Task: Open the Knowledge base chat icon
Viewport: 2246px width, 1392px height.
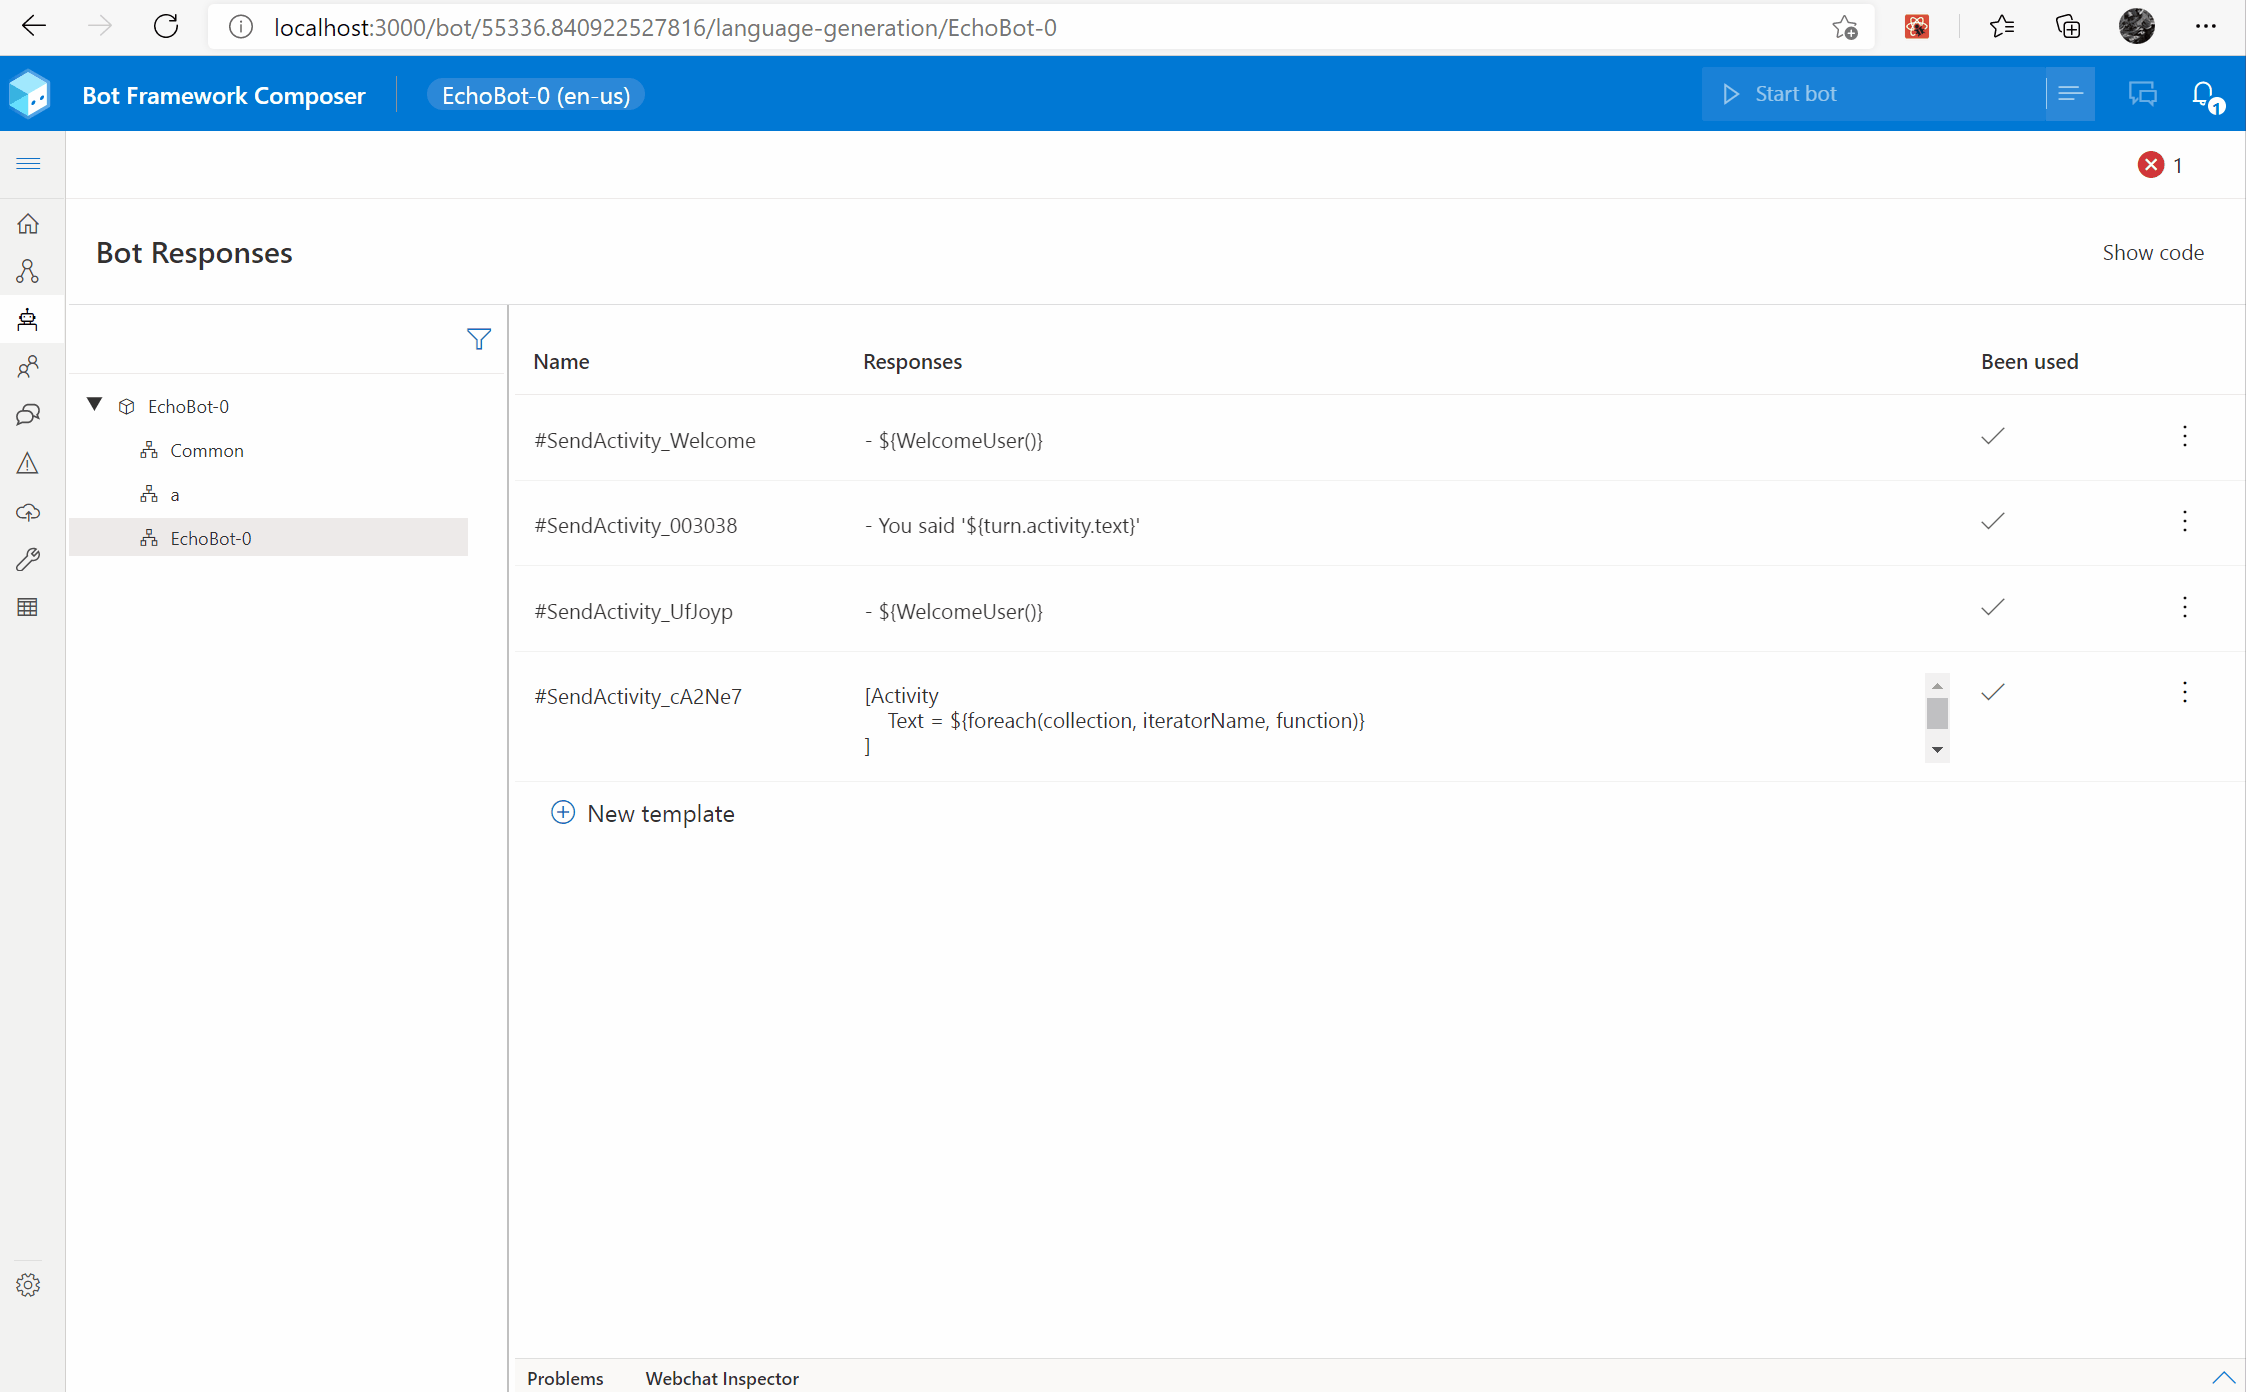Action: (x=28, y=414)
